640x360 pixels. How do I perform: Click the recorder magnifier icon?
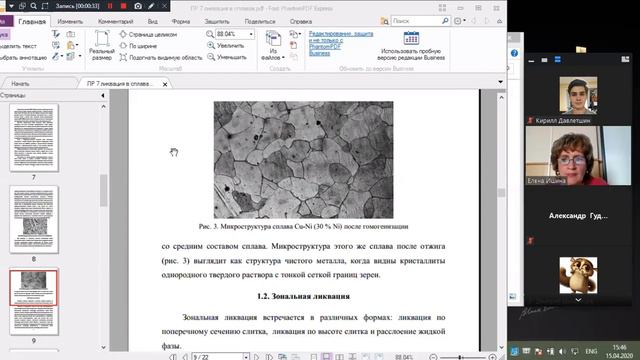pyautogui.click(x=33, y=6)
